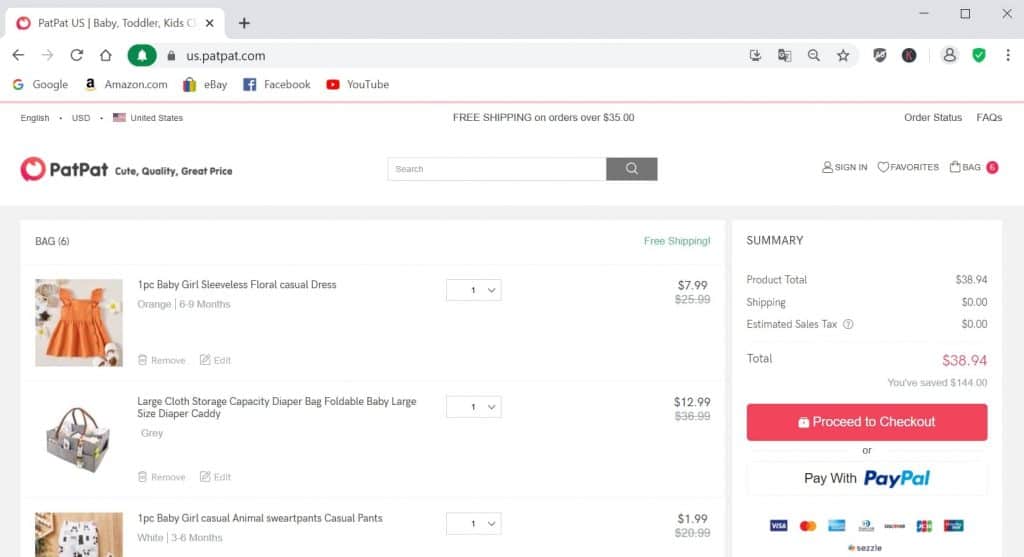This screenshot has height=557, width=1024.
Task: Open the Chrome profile avatar icon
Action: (950, 56)
